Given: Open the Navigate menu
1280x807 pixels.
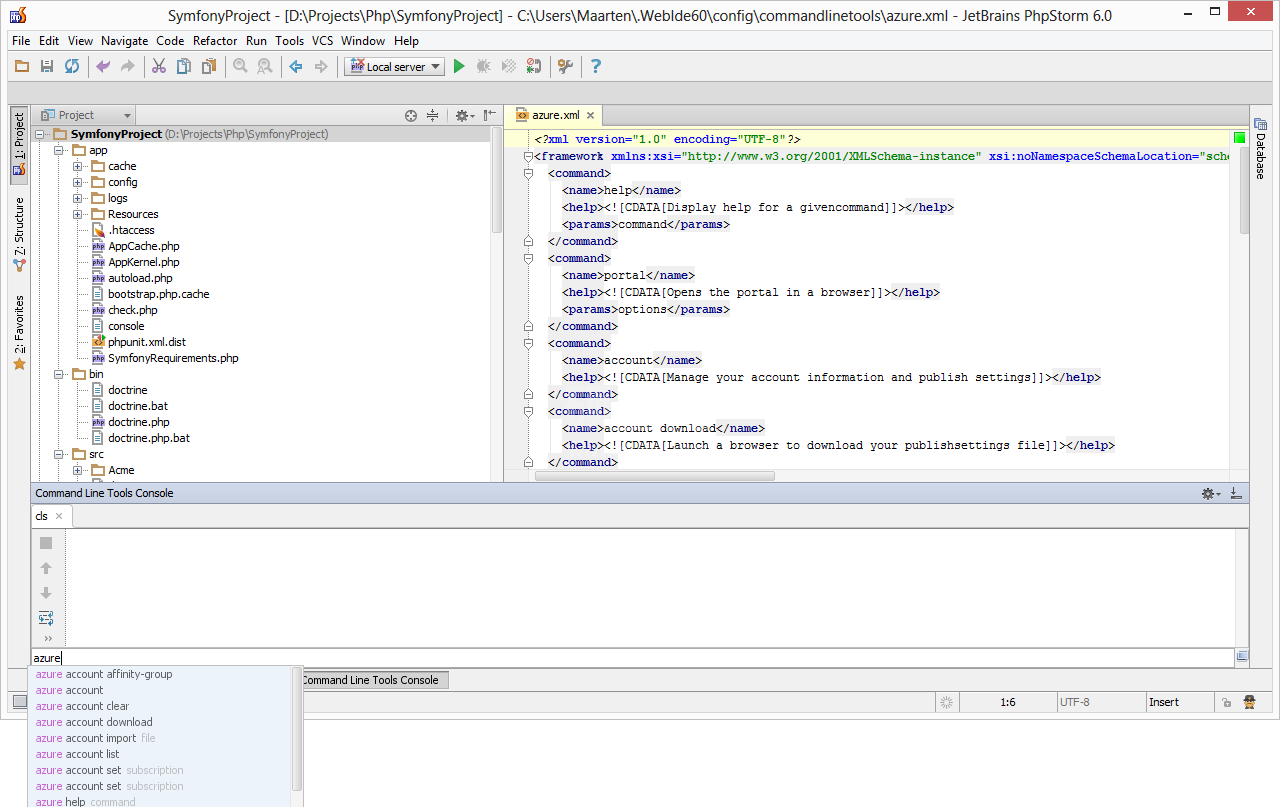Looking at the screenshot, I should click(124, 41).
